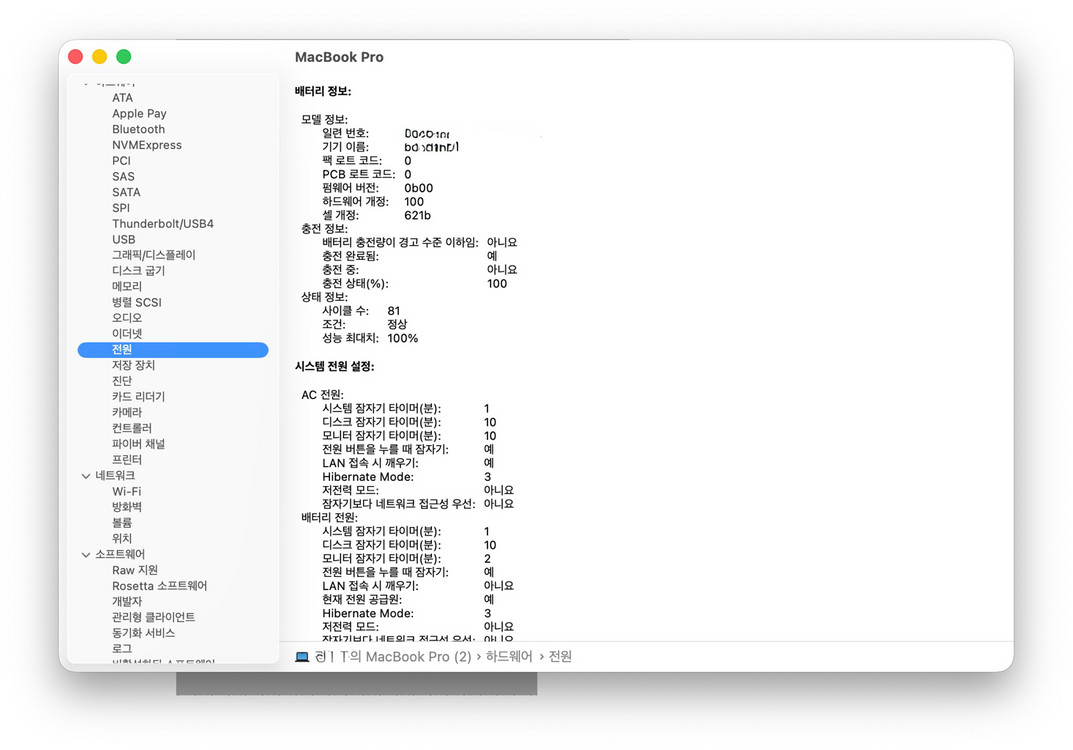Viewport: 1073px width, 750px height.
Task: Open the 카드 리더기 entry
Action: 138,397
